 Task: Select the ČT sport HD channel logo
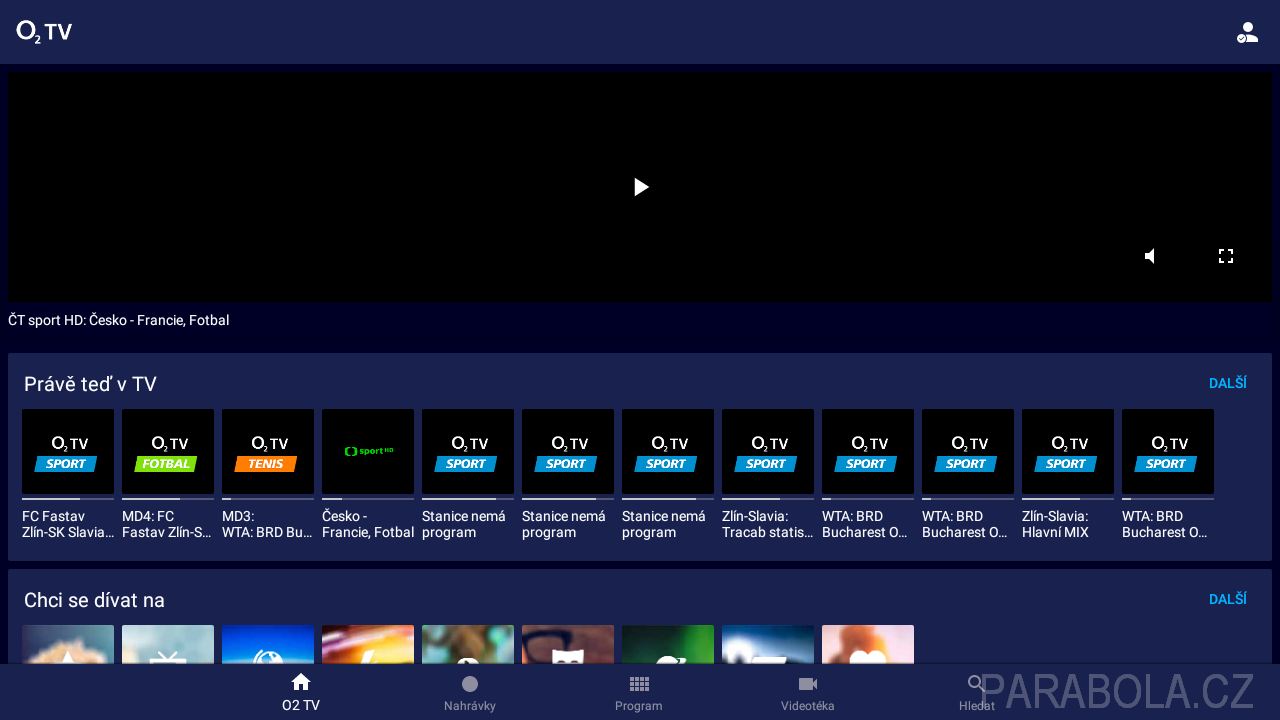click(x=368, y=451)
